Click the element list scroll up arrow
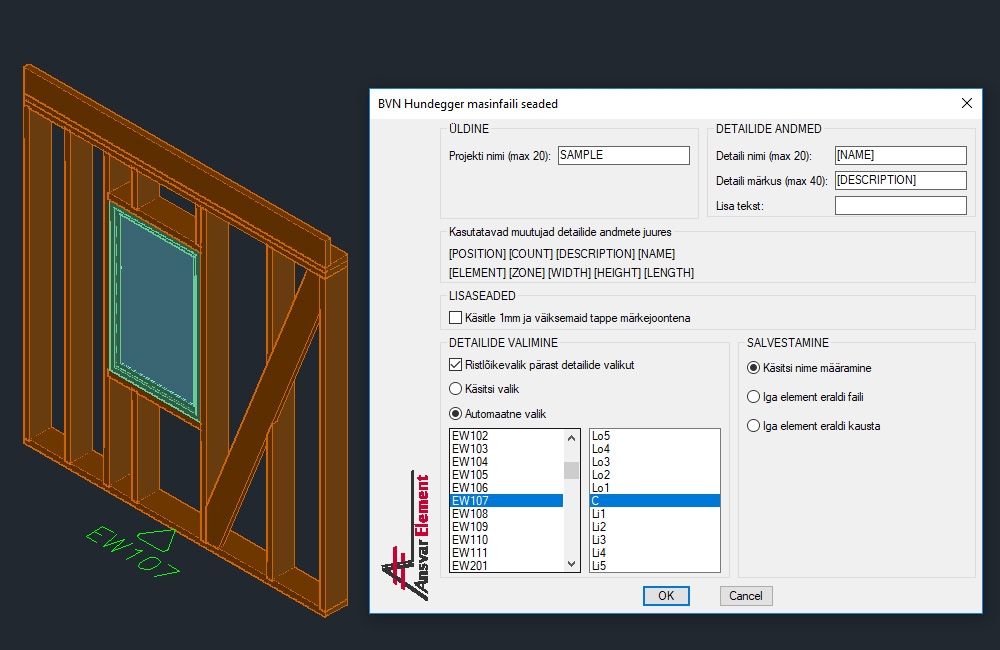 571,438
